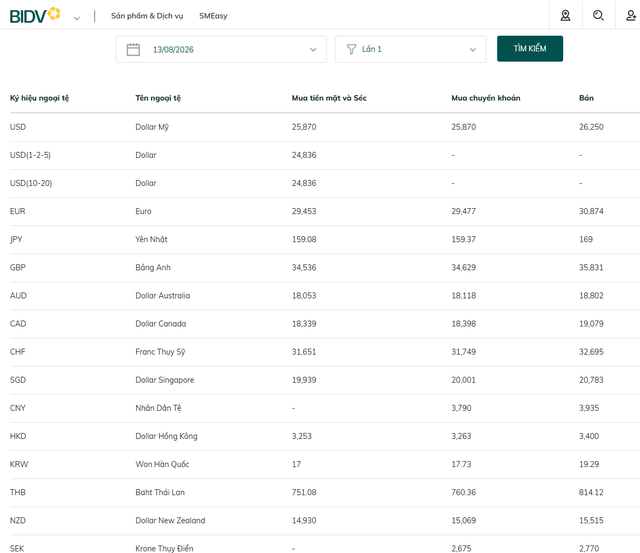
Task: Click the TÌM KIẾM button
Action: tap(530, 49)
